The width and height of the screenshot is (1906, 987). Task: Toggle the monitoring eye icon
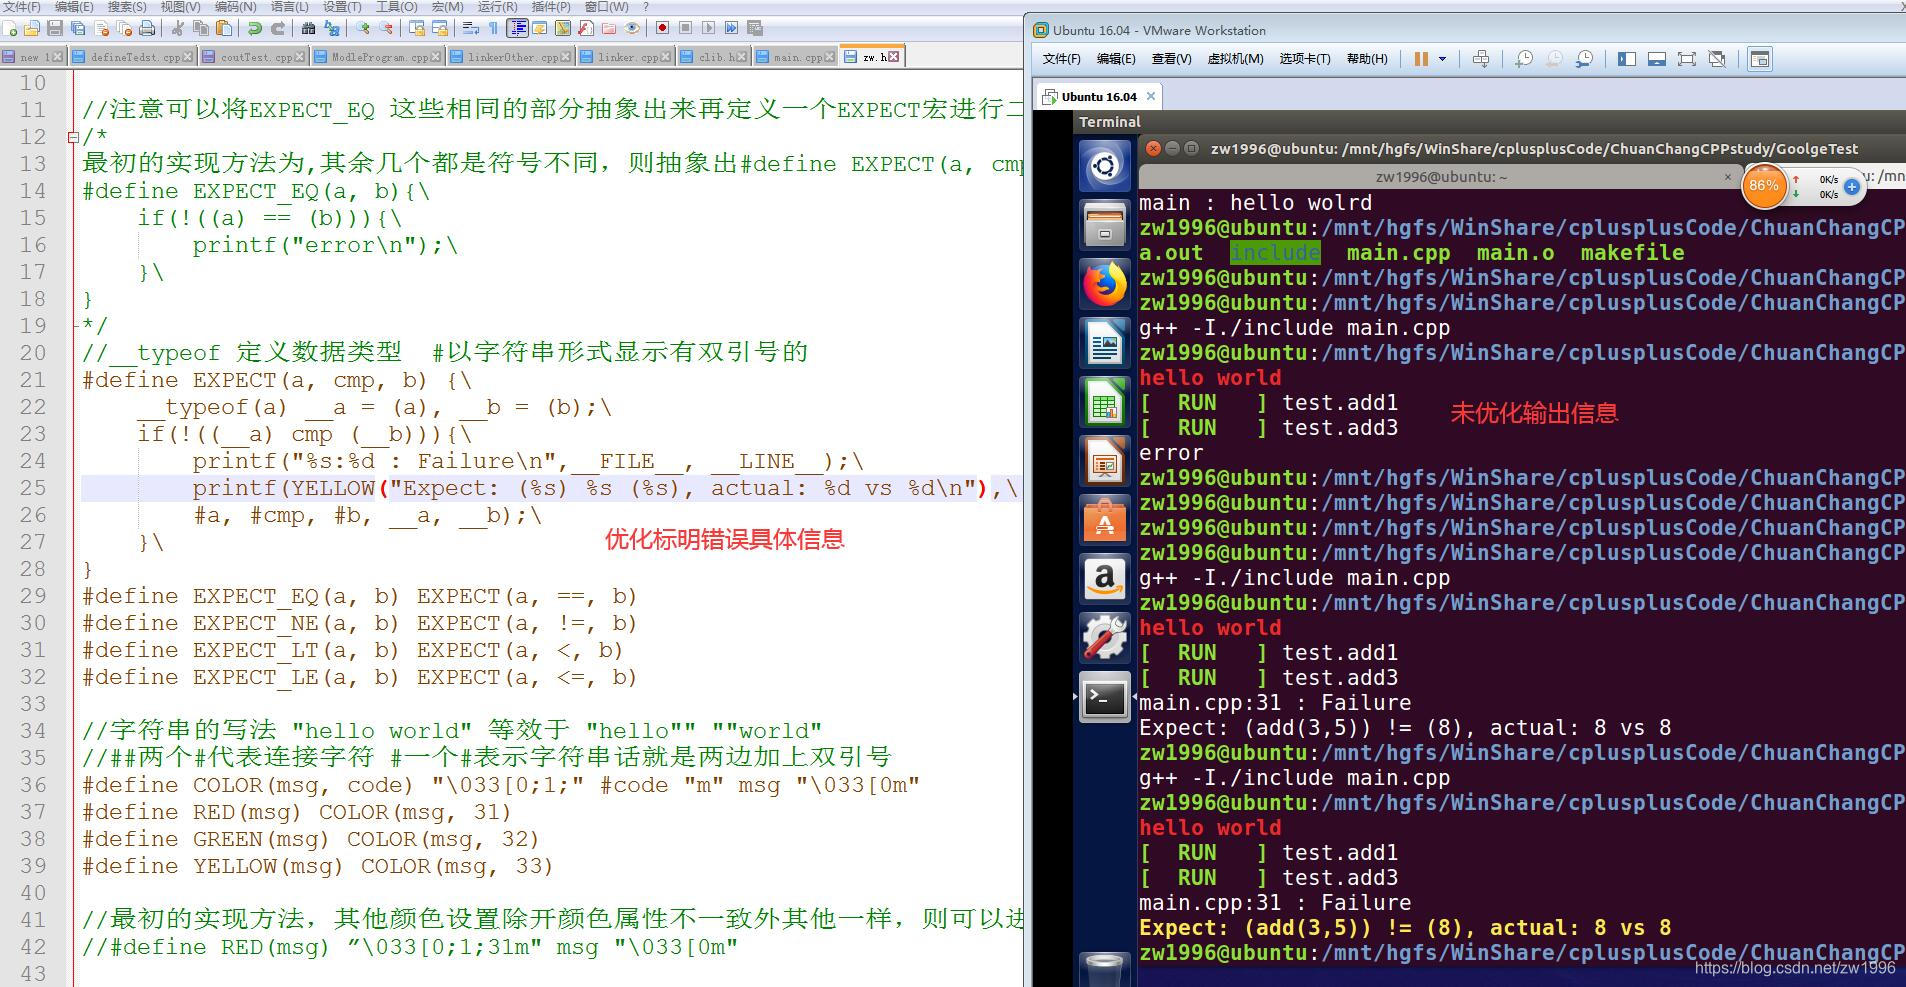coord(632,28)
